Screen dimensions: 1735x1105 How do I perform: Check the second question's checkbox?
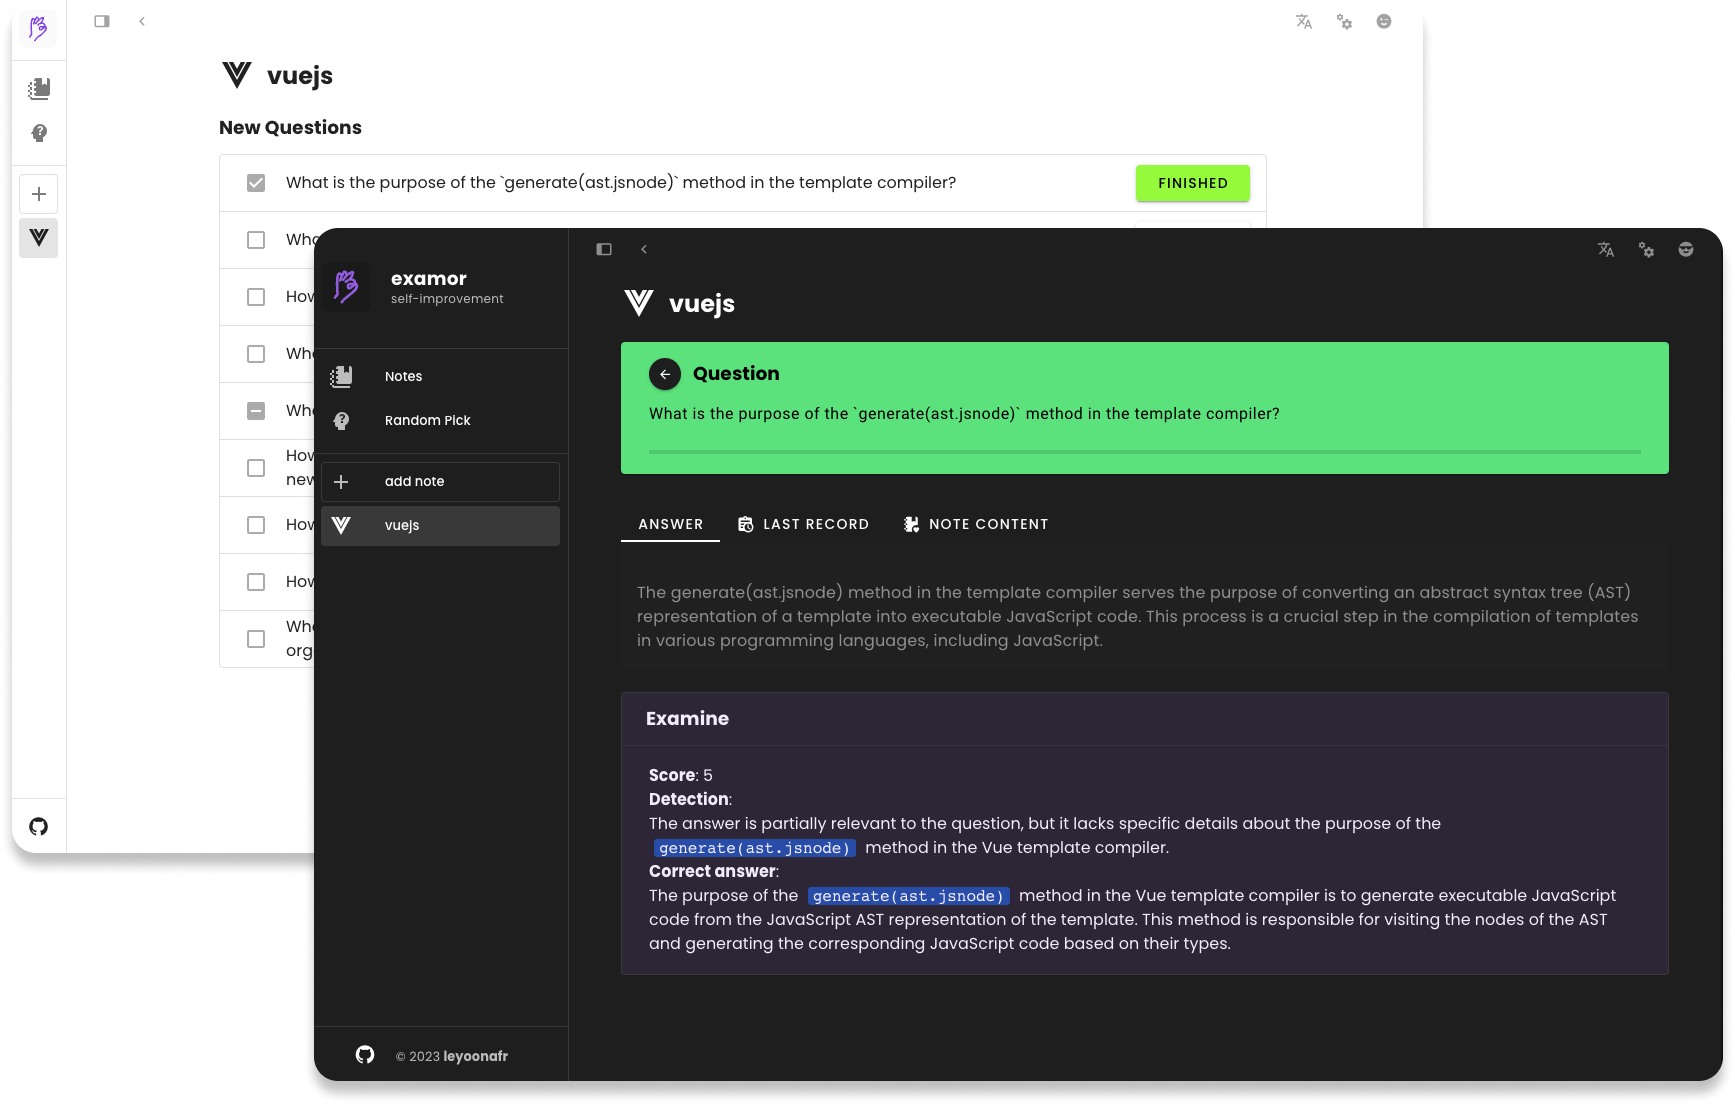click(x=256, y=240)
